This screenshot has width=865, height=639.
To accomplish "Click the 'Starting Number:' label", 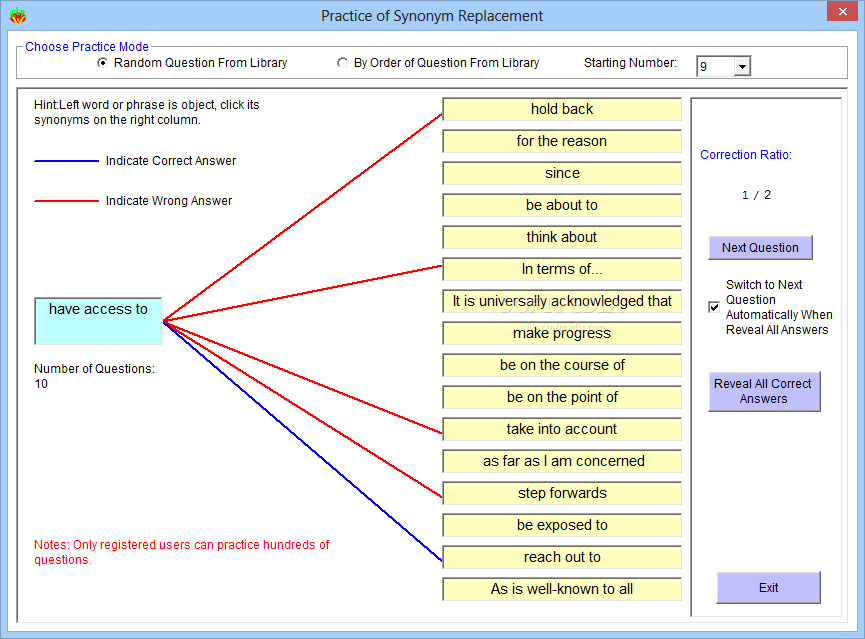I will [x=631, y=63].
